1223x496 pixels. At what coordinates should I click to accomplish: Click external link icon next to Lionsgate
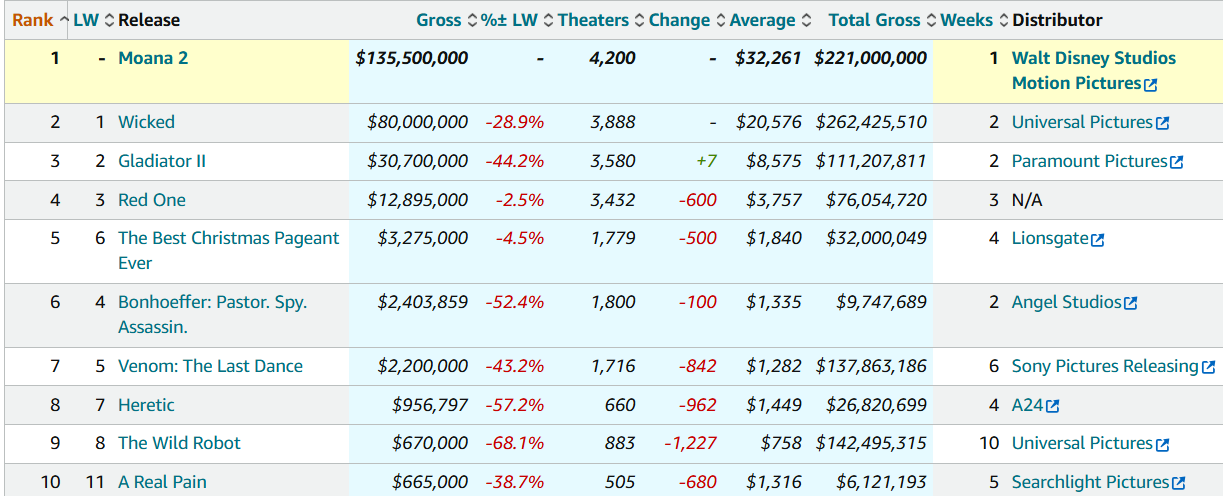(1098, 240)
